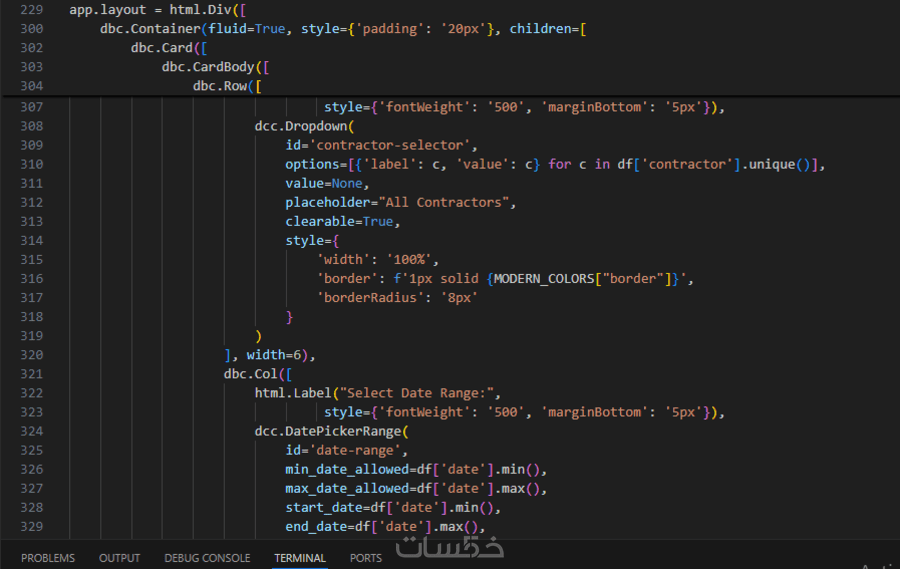900x569 pixels.
Task: Click dbc.Col([ on line 321
Action: click(258, 374)
